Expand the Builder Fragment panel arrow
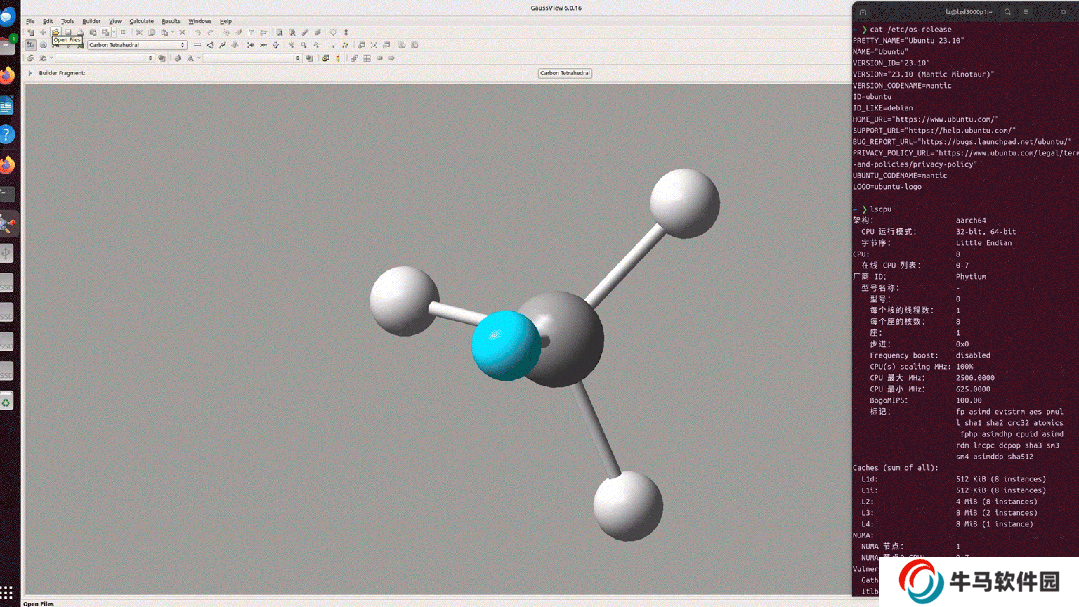 pyautogui.click(x=30, y=73)
